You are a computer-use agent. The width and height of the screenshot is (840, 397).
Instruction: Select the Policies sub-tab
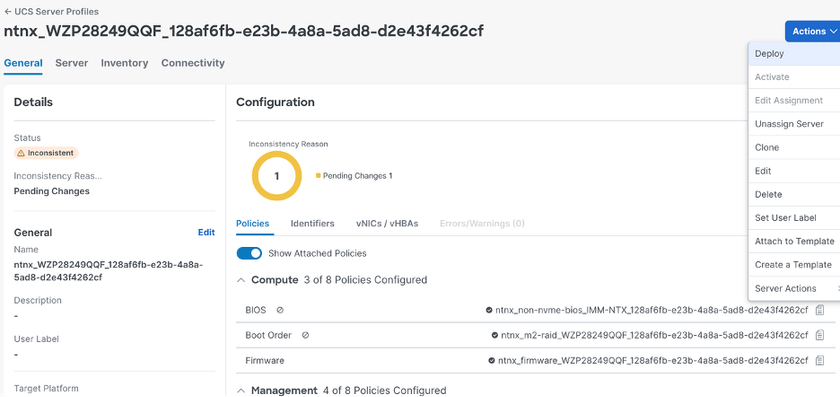252,223
